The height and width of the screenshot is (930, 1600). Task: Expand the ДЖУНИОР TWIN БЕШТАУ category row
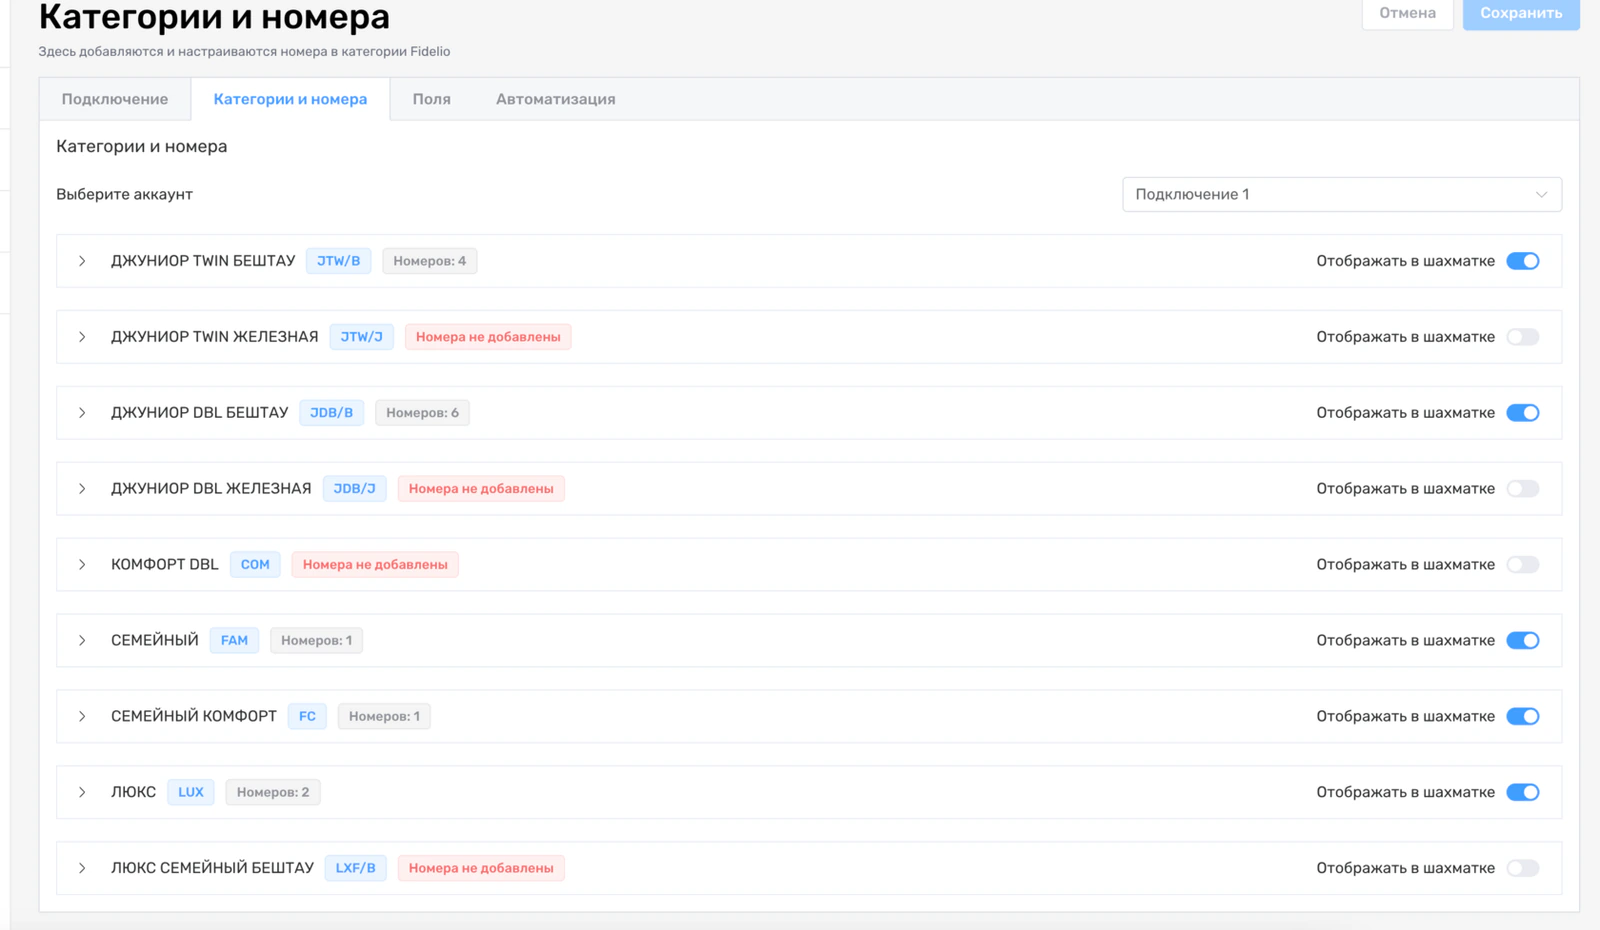[x=82, y=261]
